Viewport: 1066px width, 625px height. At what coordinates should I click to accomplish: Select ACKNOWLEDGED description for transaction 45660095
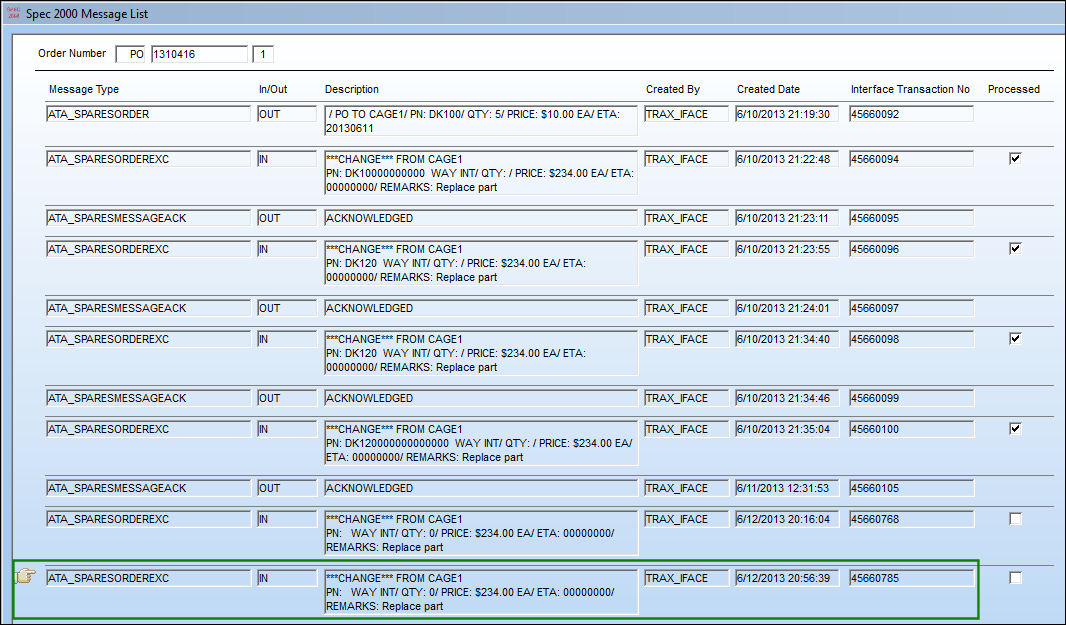click(x=481, y=218)
